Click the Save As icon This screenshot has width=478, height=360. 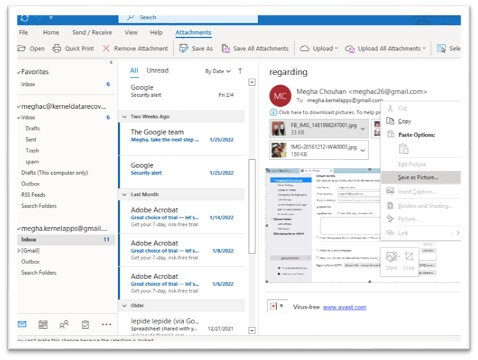click(x=183, y=48)
